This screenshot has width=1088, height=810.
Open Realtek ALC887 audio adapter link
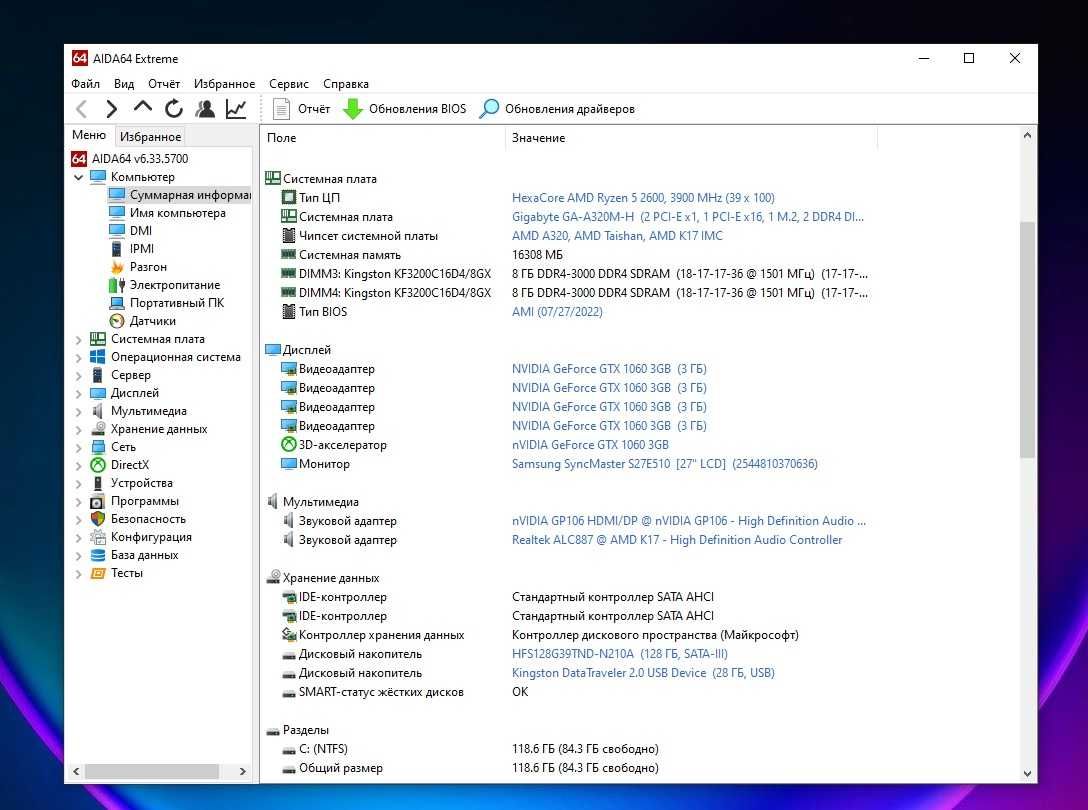[x=677, y=539]
